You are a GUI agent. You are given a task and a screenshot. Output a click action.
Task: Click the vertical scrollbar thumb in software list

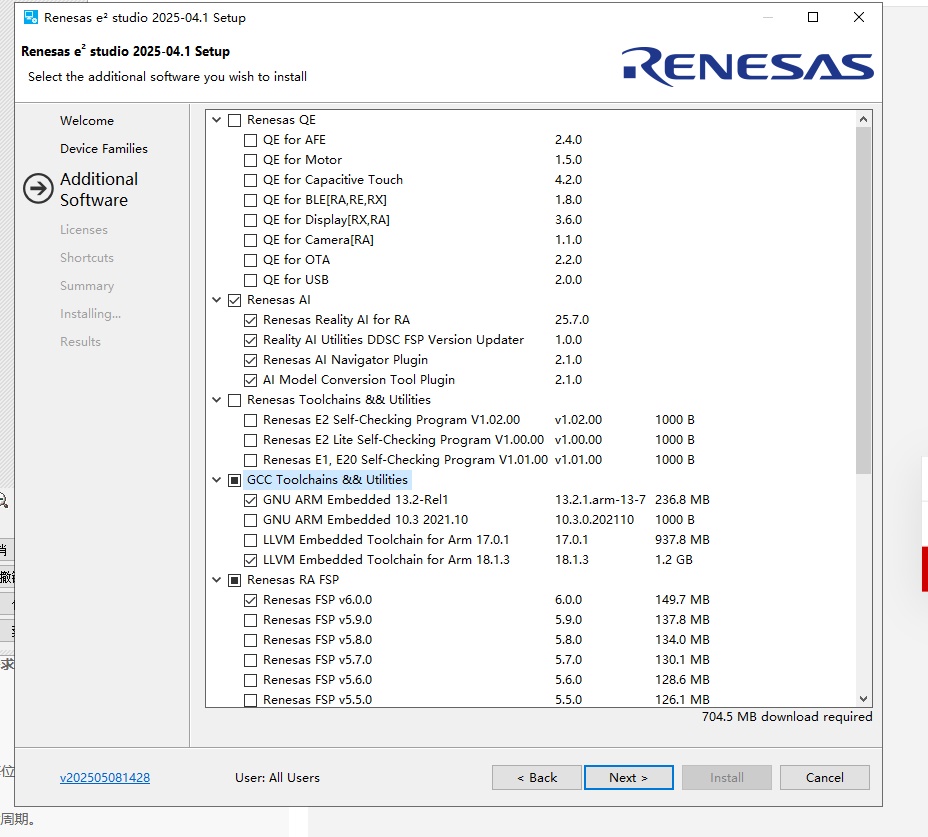click(x=863, y=300)
